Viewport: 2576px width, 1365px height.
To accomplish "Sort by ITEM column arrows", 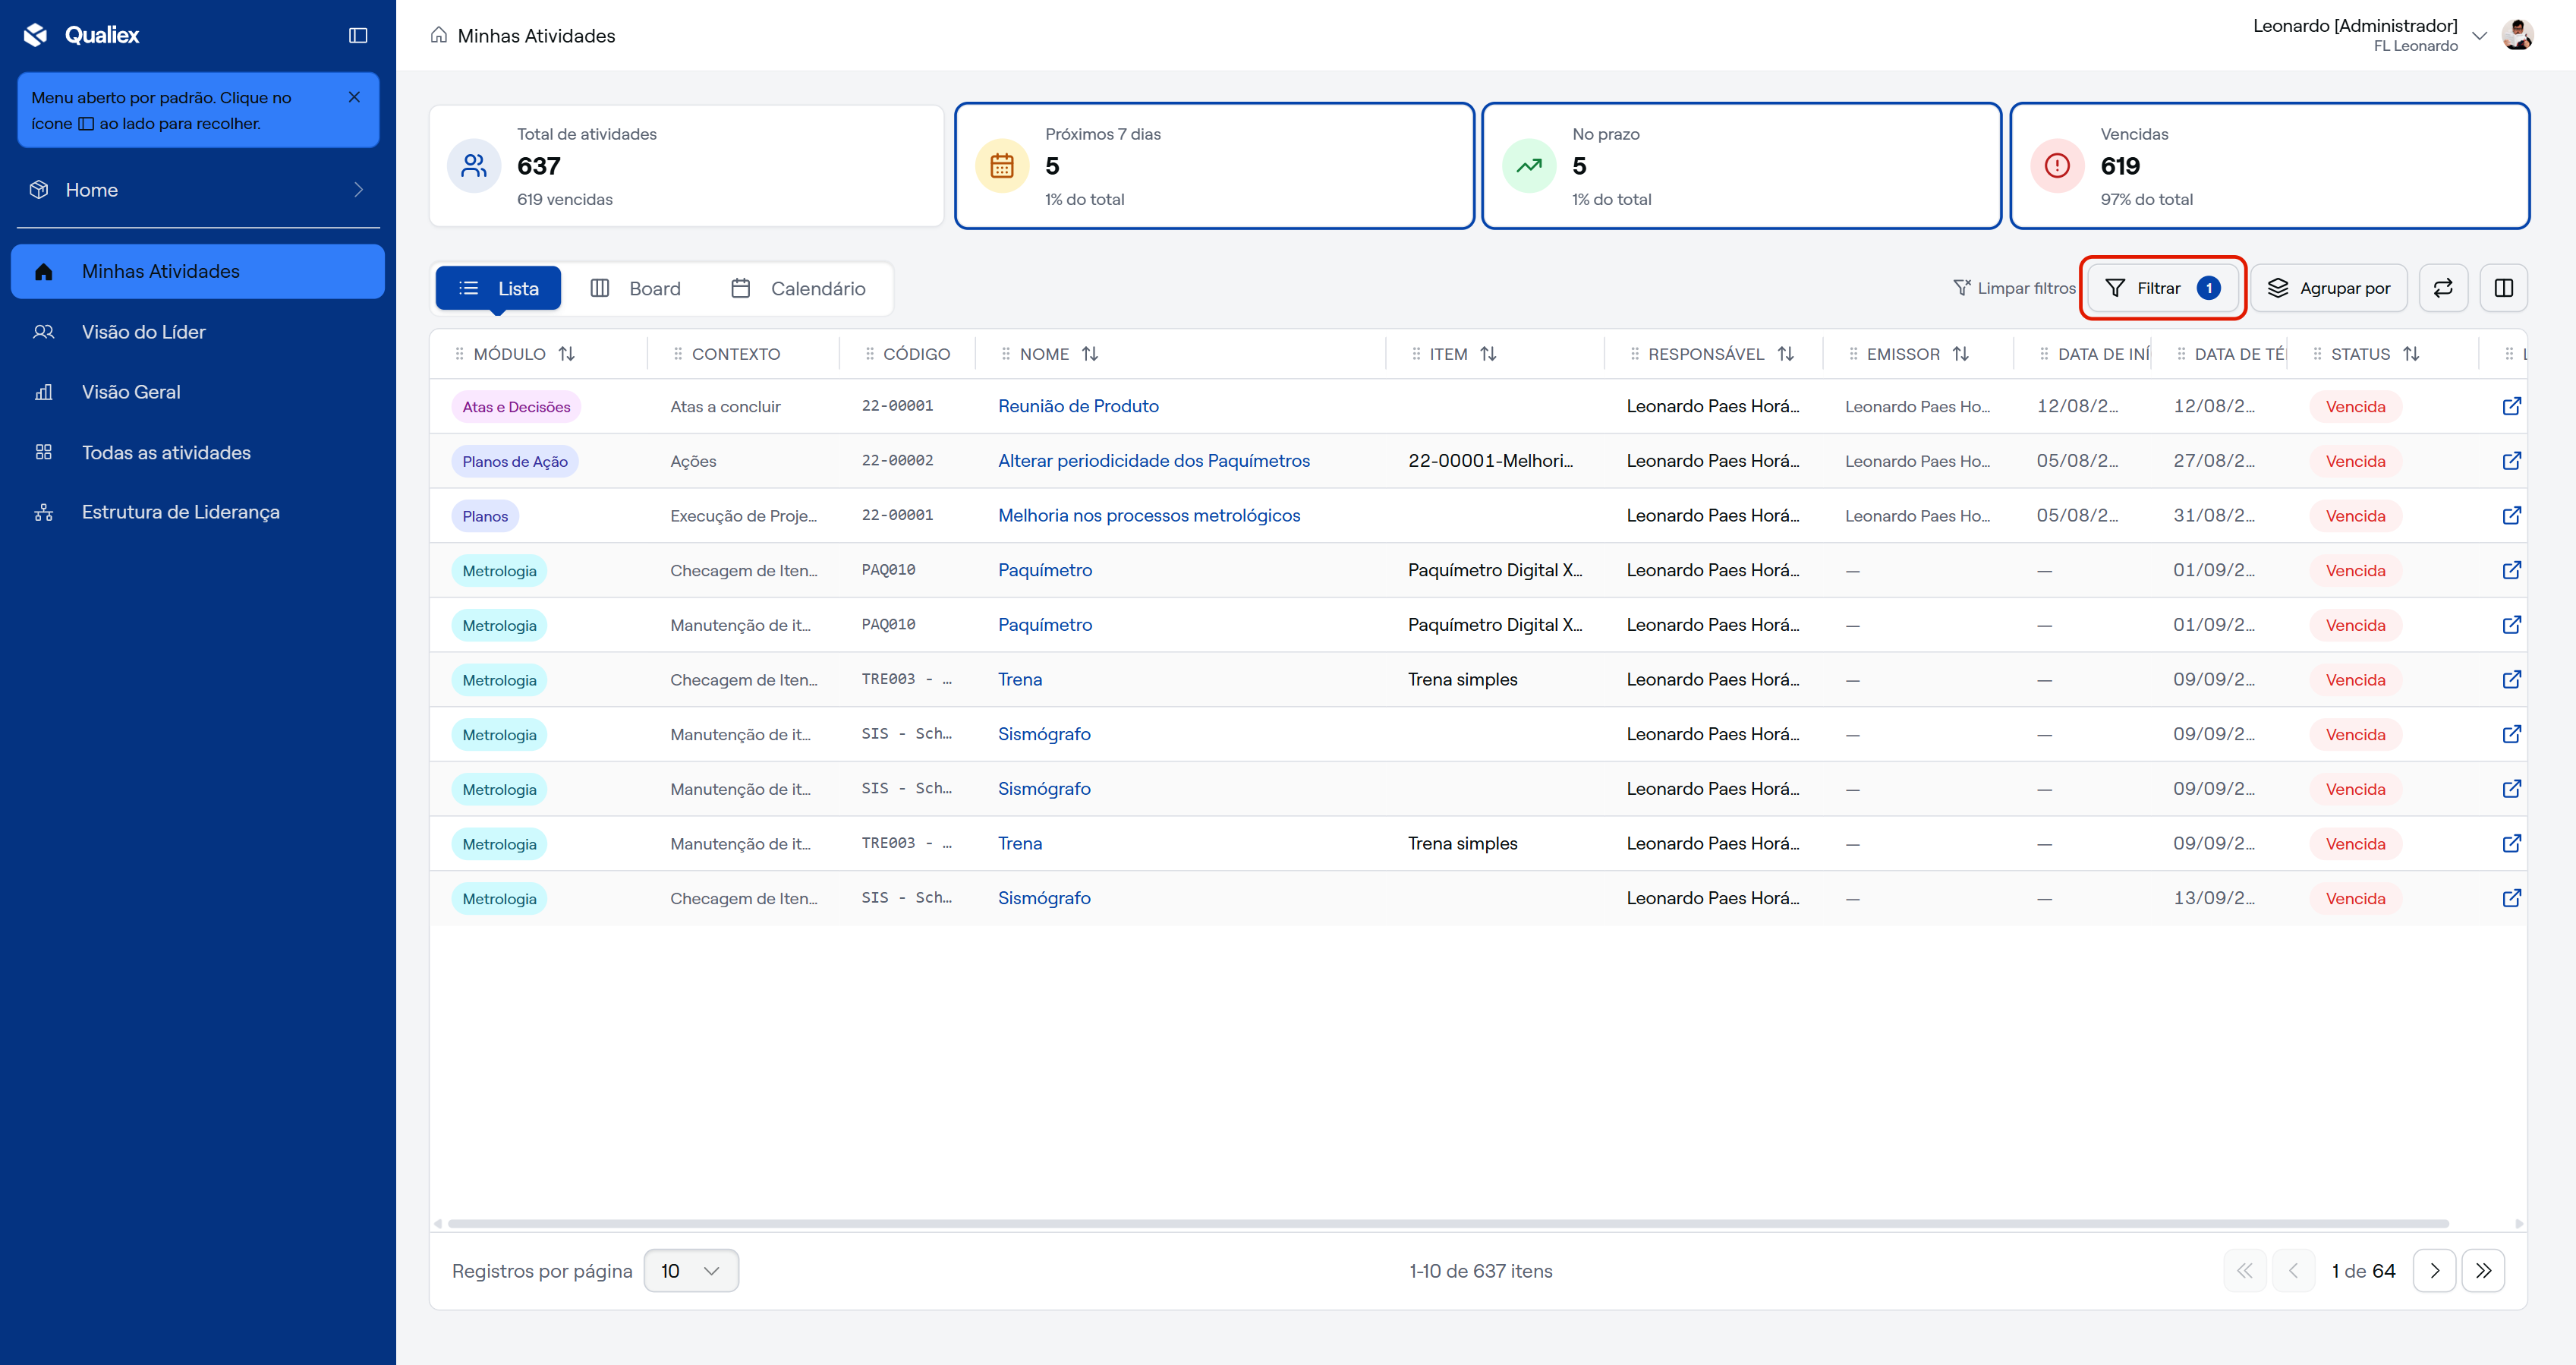I will coord(1488,354).
